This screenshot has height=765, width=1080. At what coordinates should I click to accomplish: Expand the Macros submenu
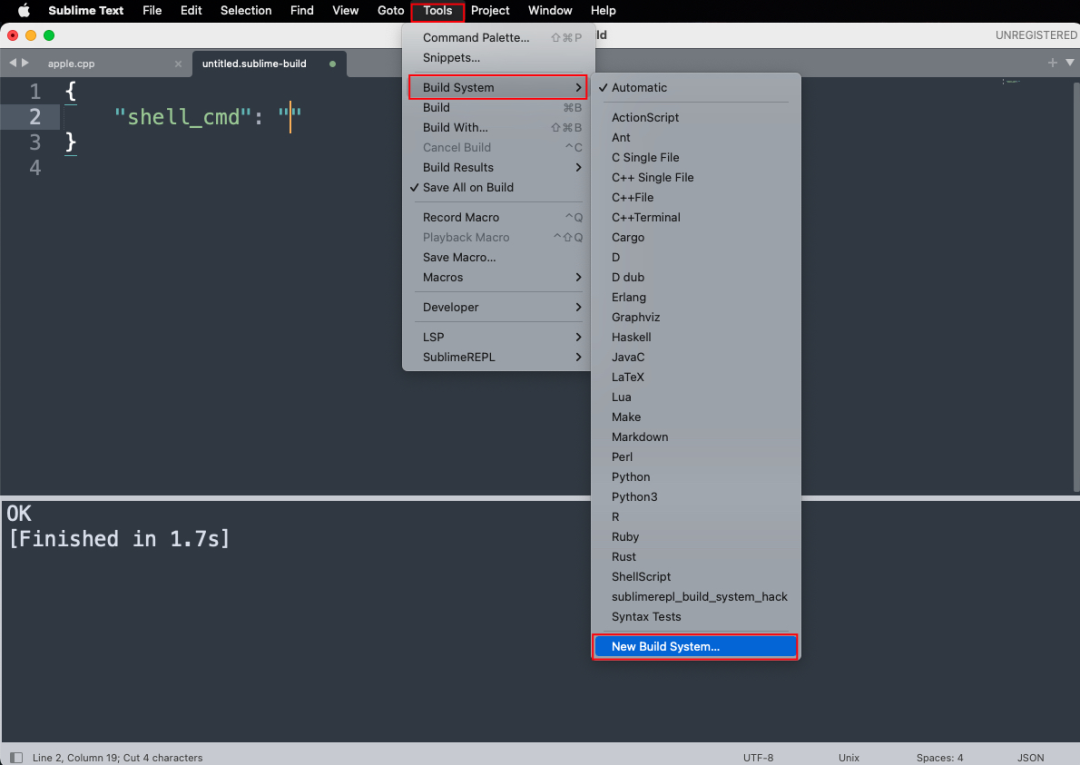coord(497,277)
